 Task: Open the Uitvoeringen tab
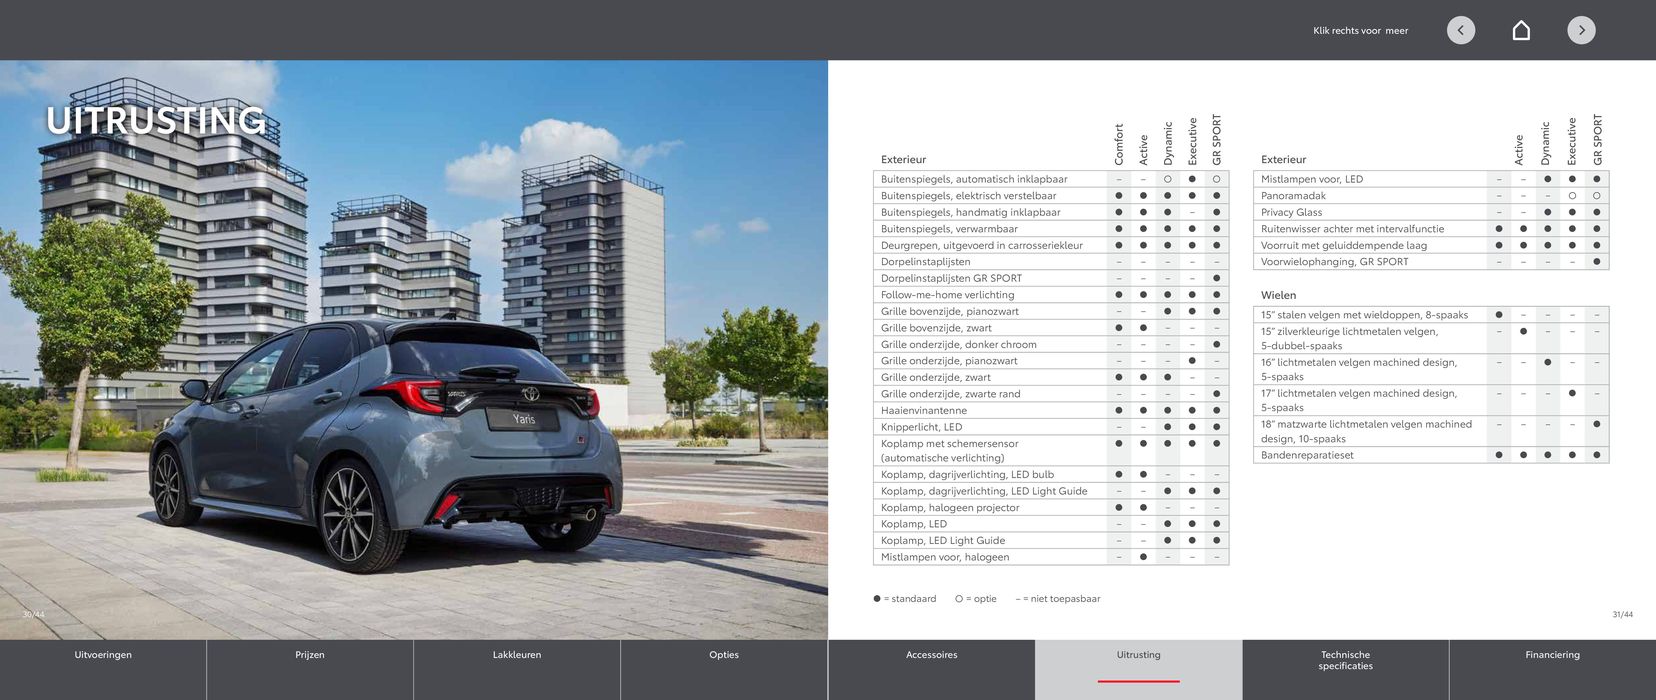click(x=103, y=655)
